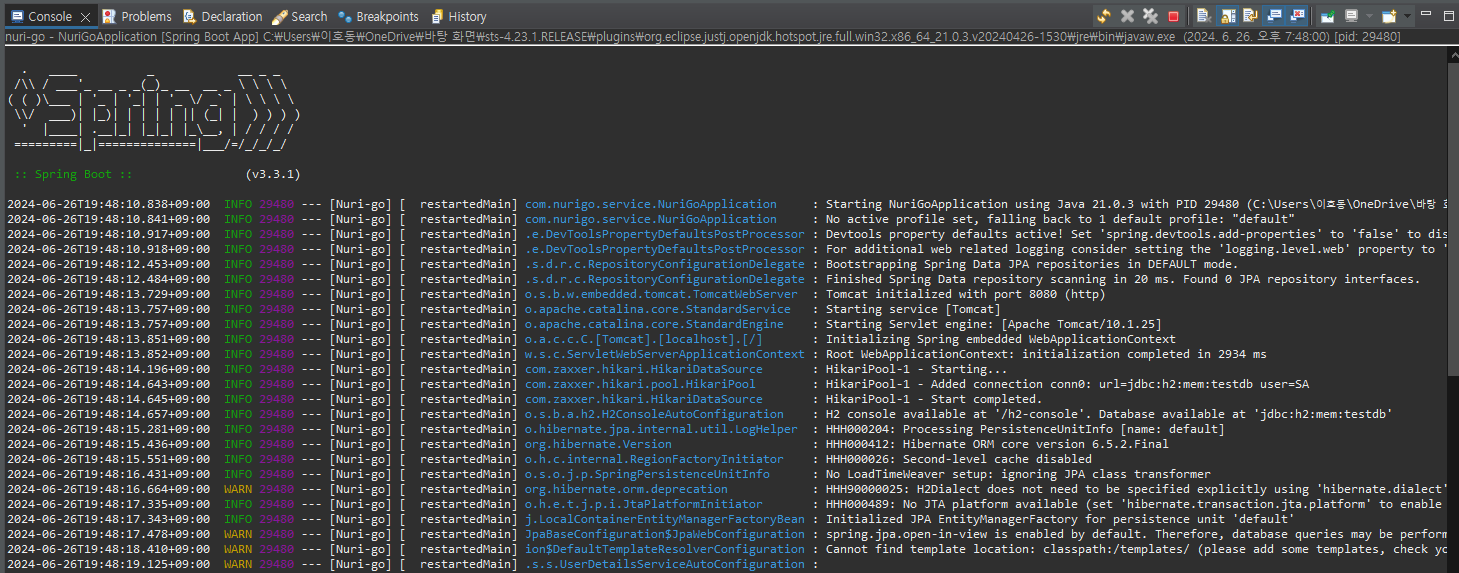
Task: Click the Search flashlight icon
Action: tap(279, 16)
